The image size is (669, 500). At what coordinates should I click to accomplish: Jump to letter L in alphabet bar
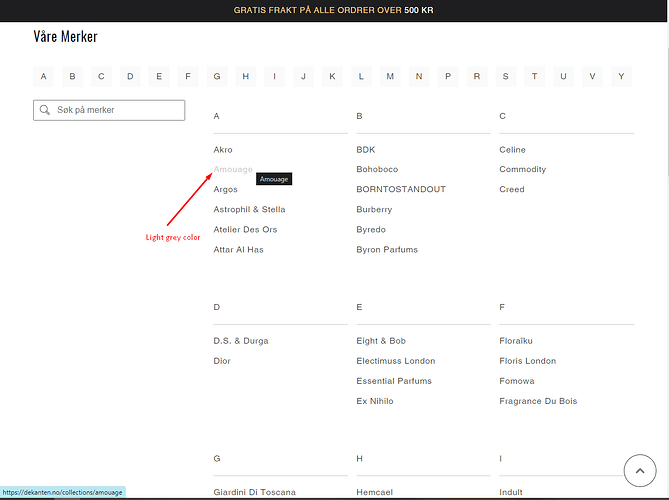point(361,76)
